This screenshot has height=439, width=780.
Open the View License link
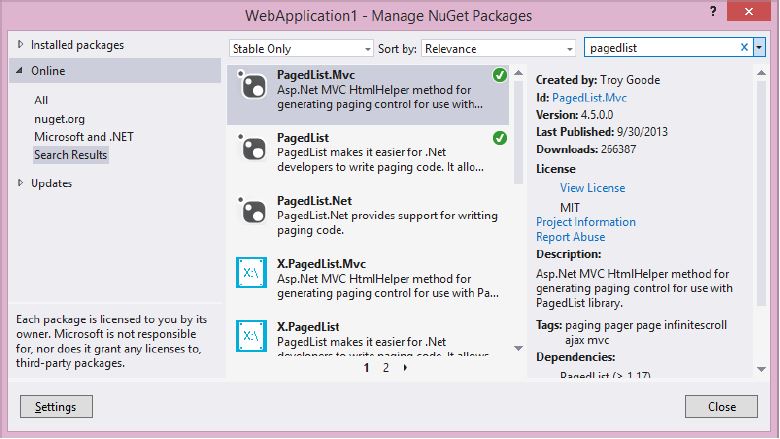tap(592, 188)
